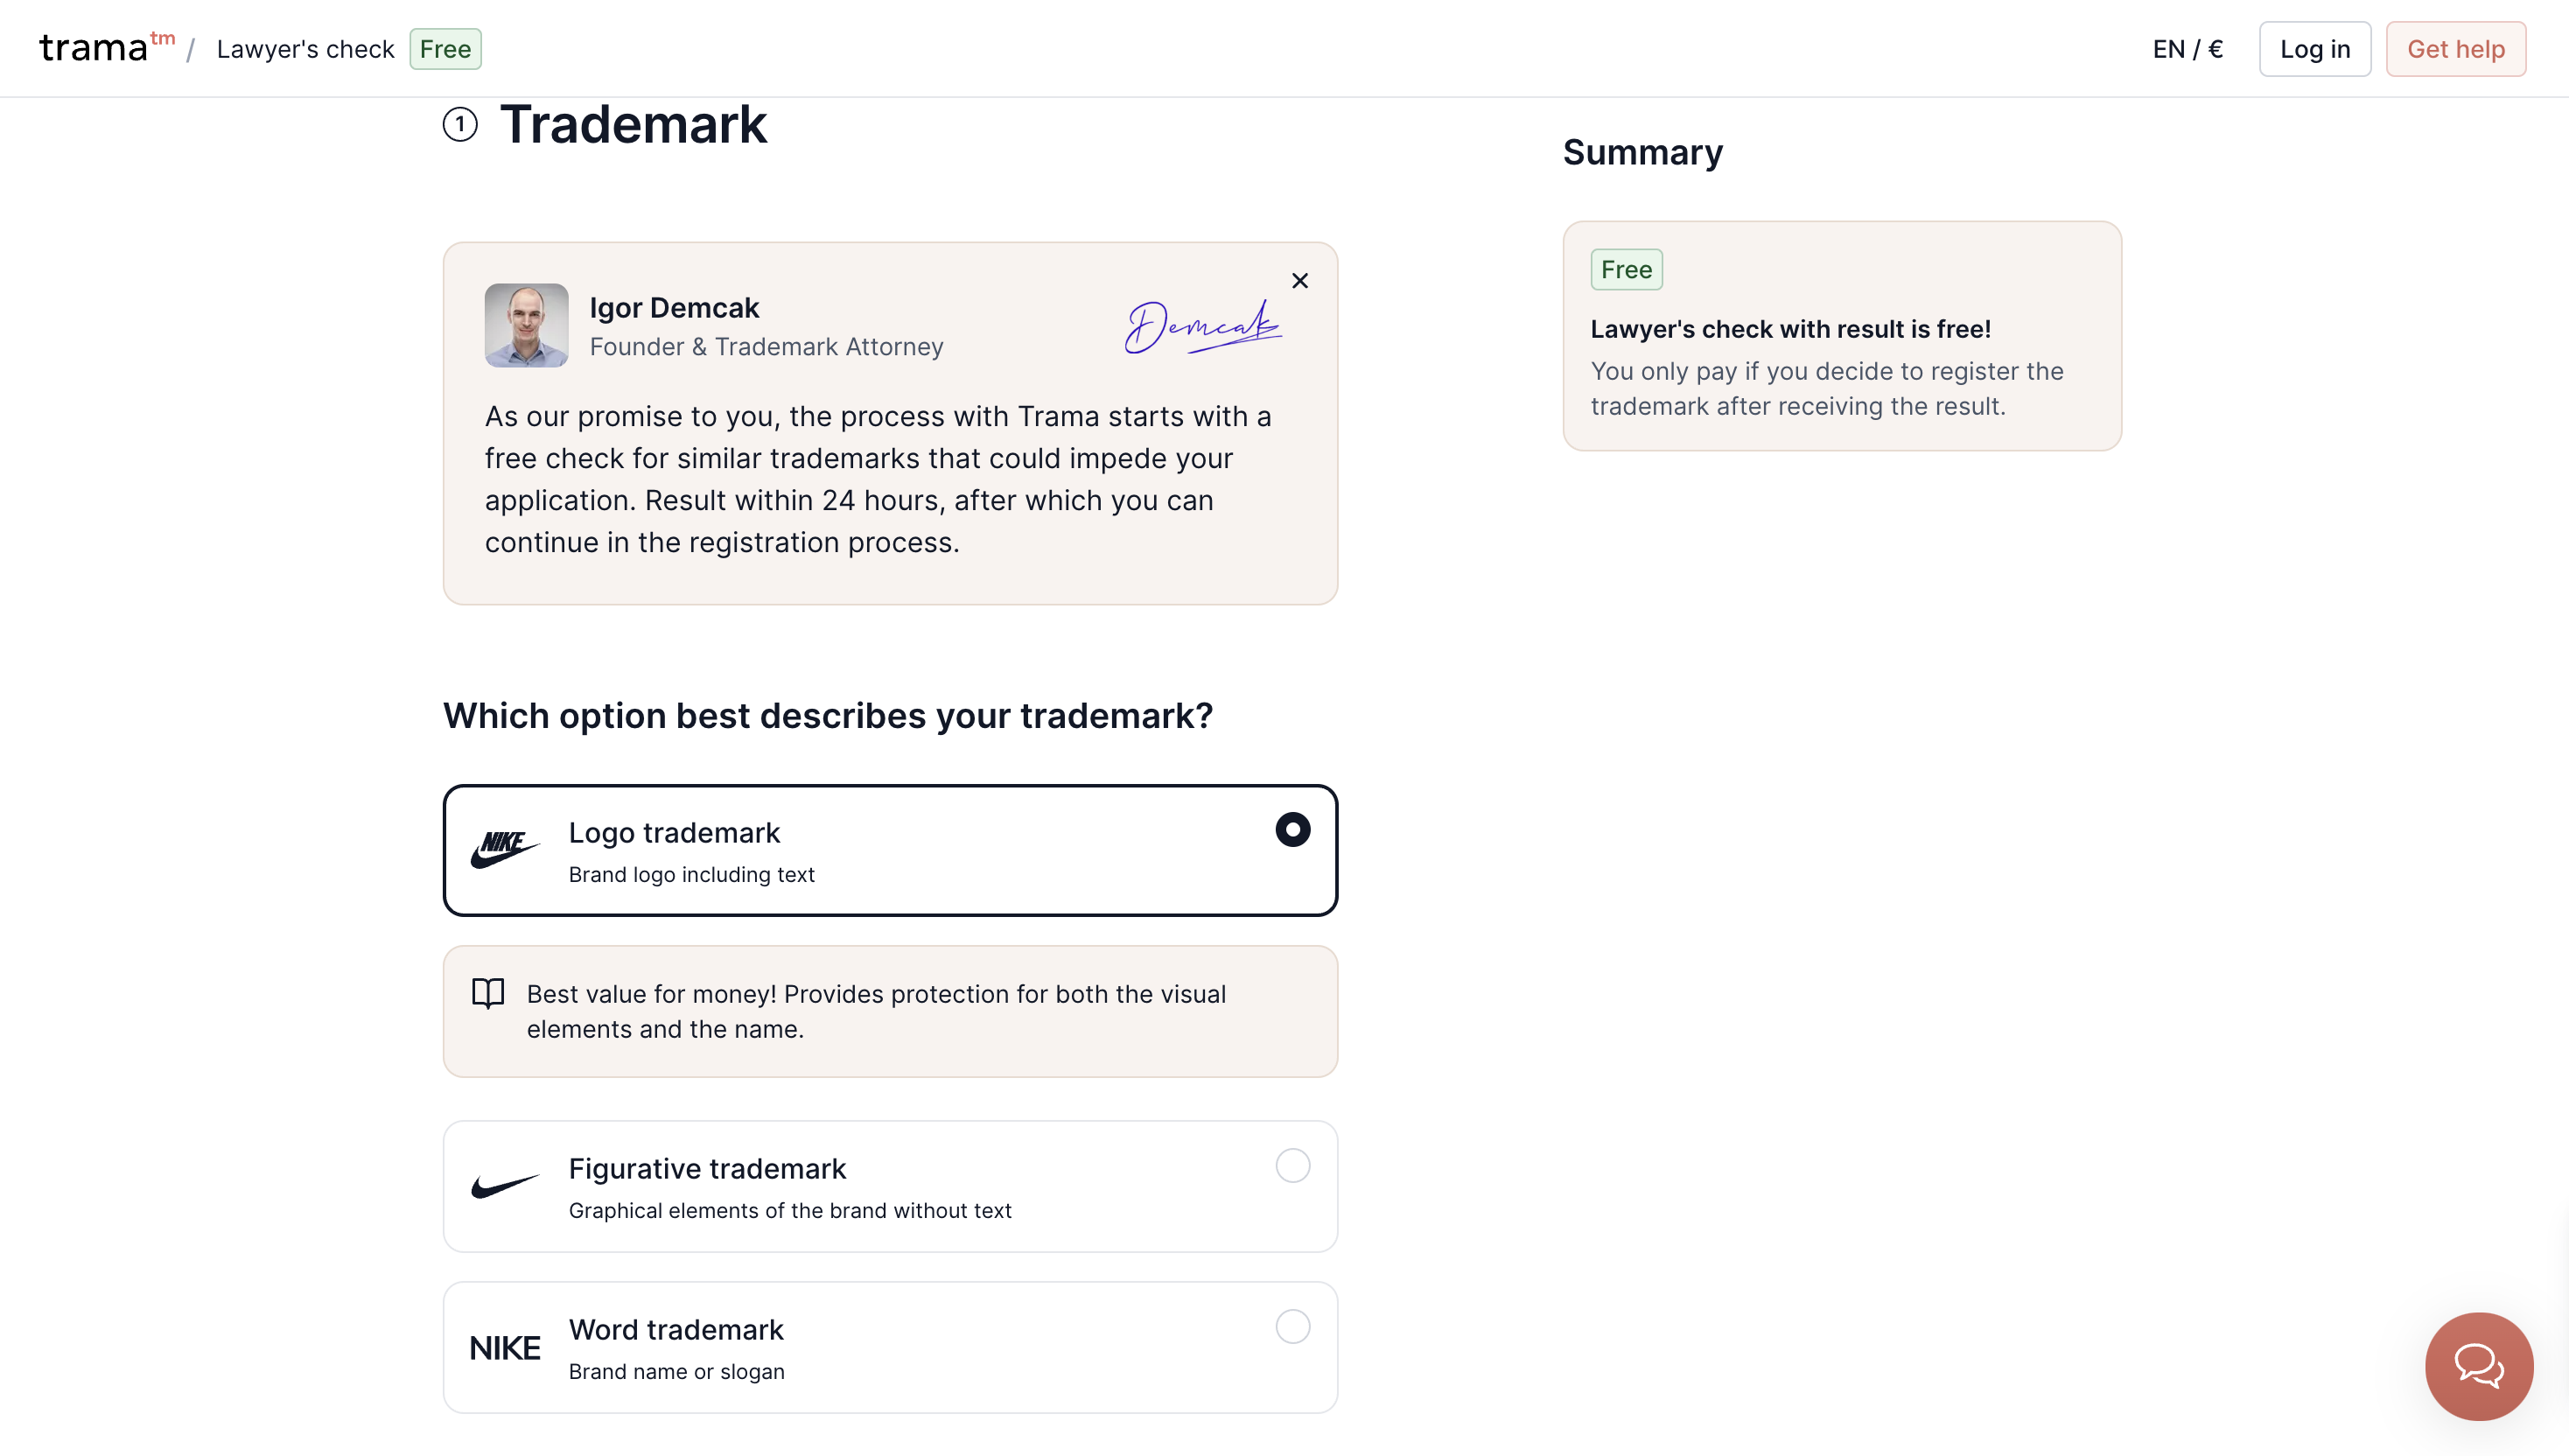
Task: Click the Free badge in header
Action: point(445,49)
